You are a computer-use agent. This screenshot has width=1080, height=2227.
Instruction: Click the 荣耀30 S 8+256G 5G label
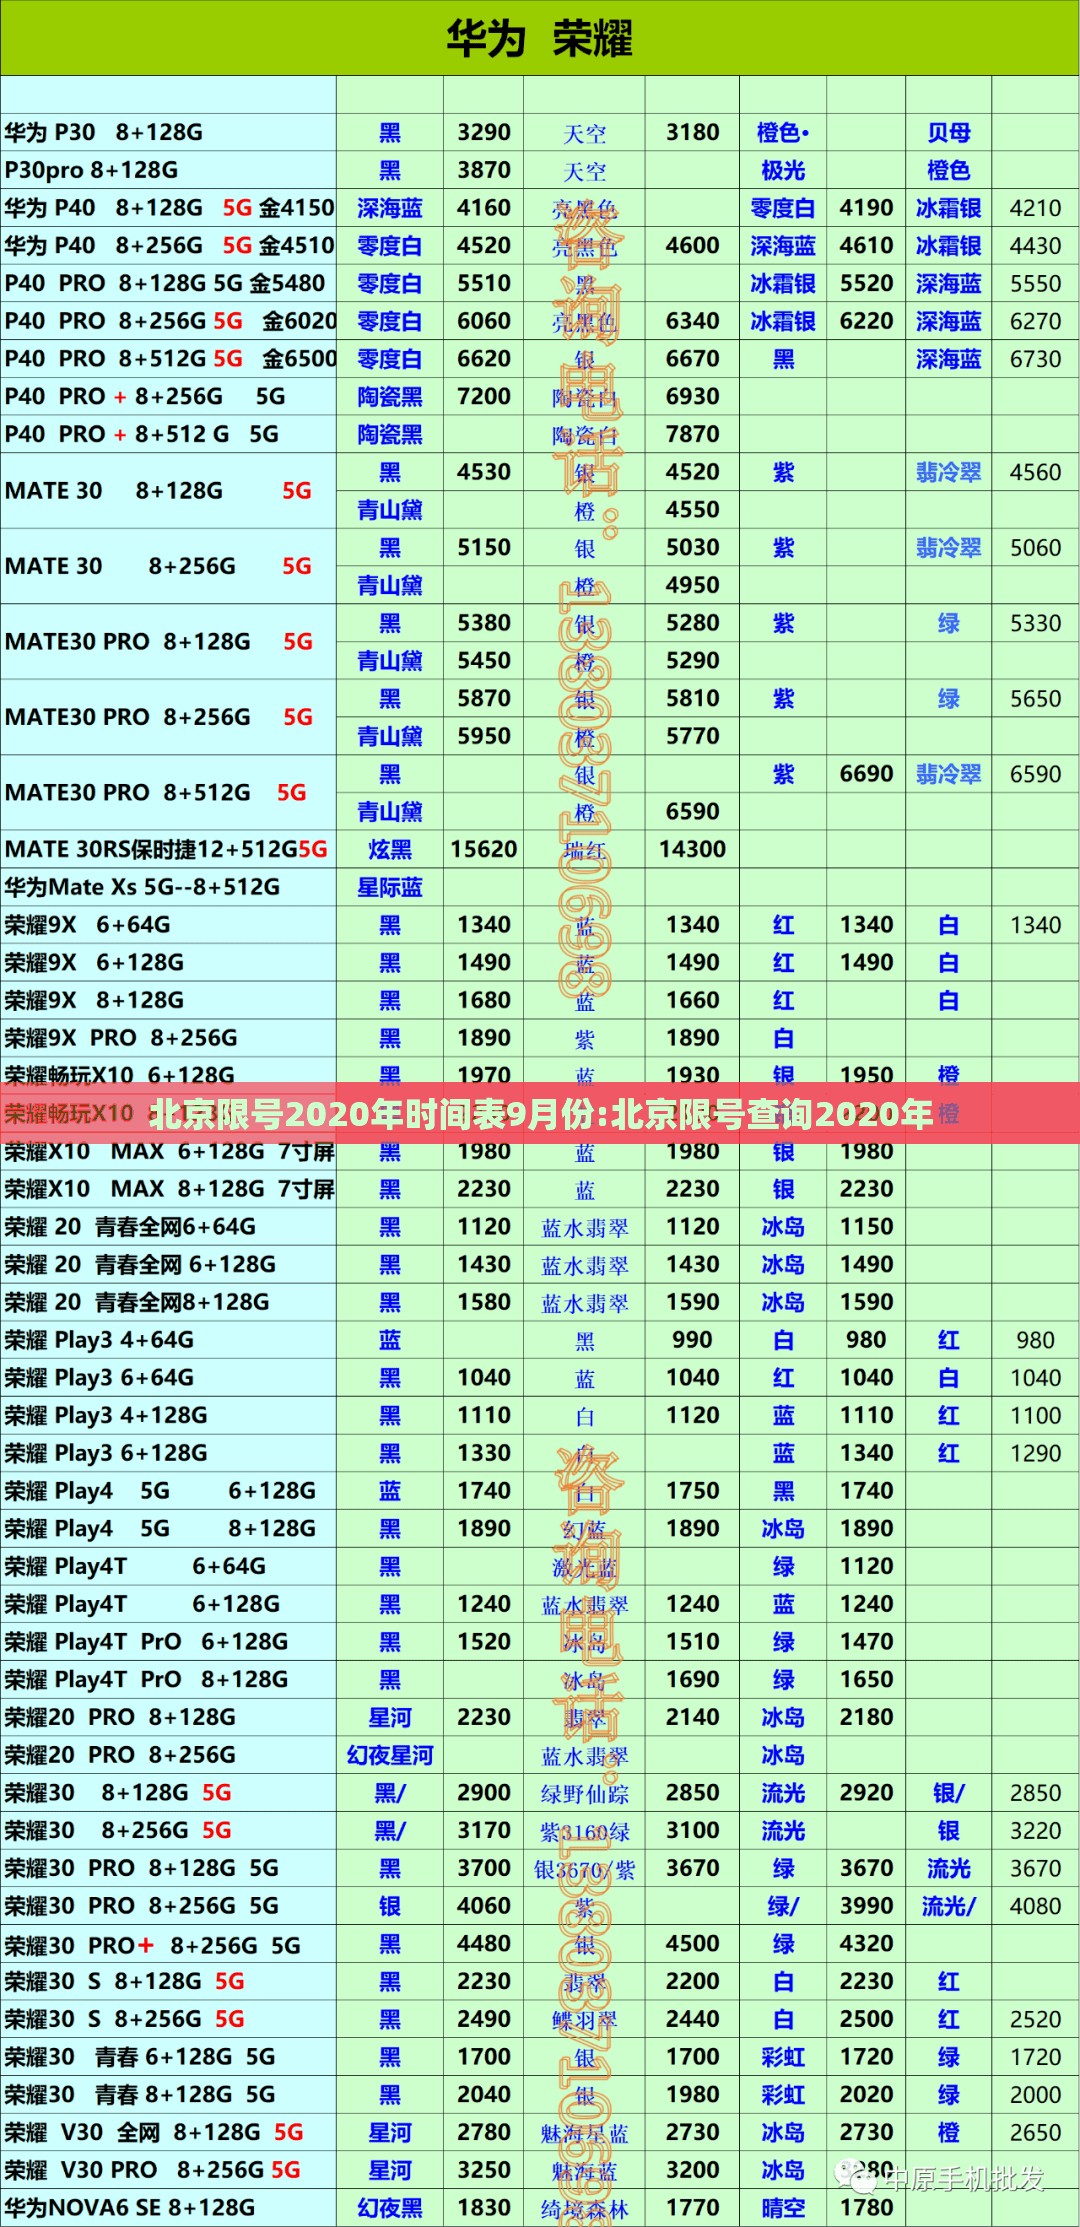tap(125, 2019)
